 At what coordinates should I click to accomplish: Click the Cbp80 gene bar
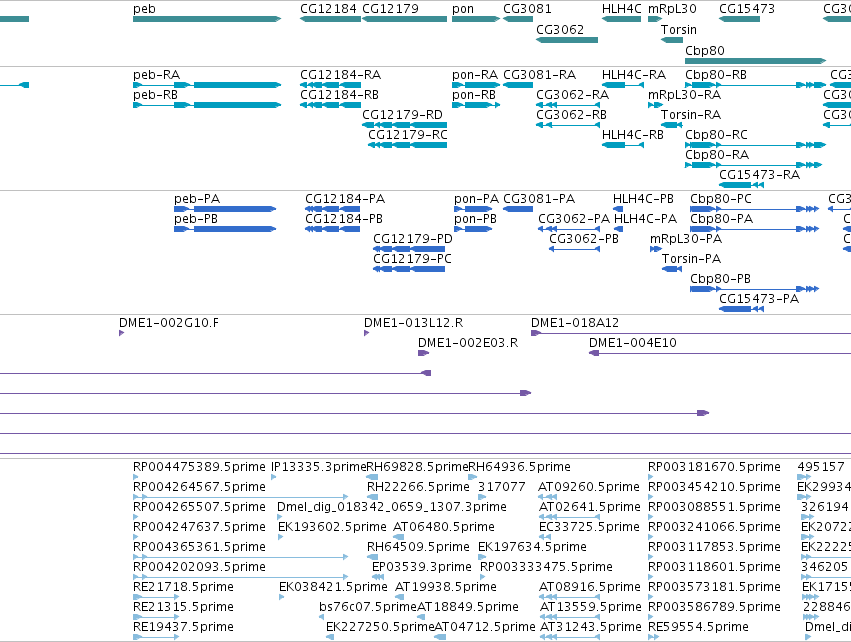[755, 61]
